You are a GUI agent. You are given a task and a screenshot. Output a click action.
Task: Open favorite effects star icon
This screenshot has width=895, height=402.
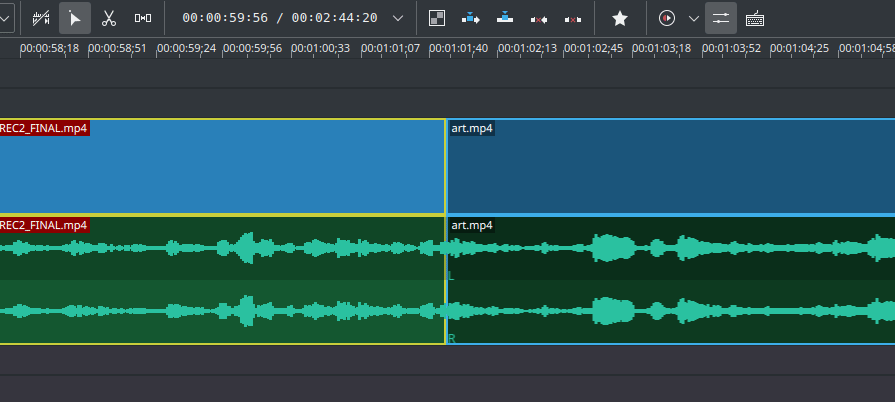[x=620, y=18]
